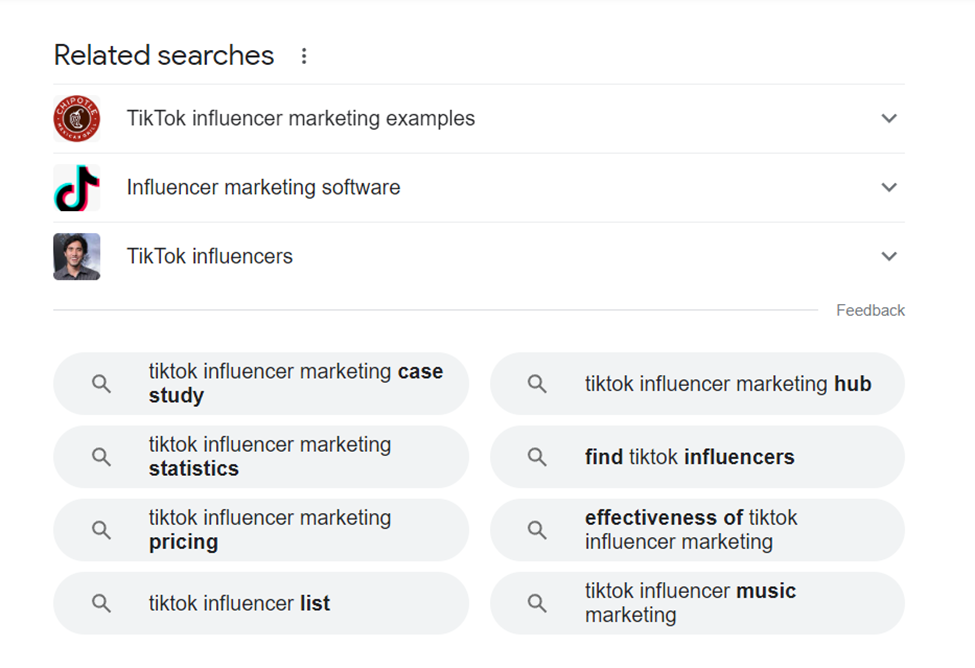Expand the TikTok influencers row
This screenshot has height=668, width=975.
[889, 256]
